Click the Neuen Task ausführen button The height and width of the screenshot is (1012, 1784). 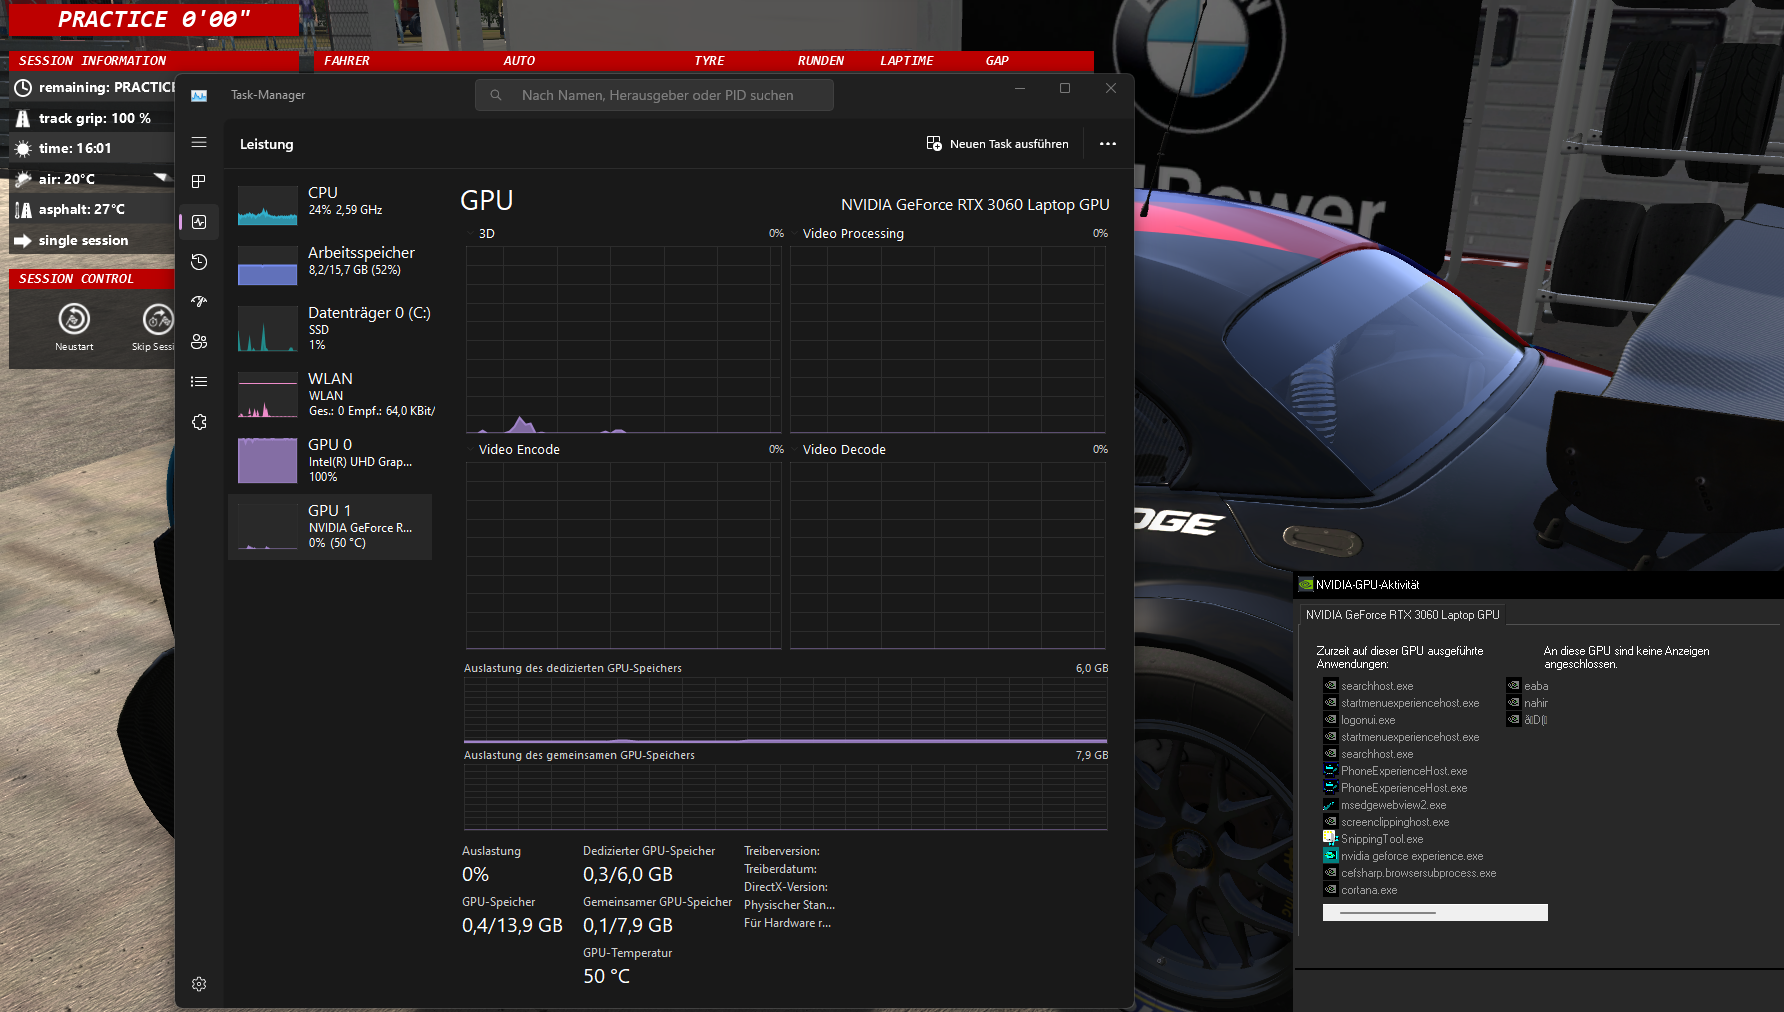tap(997, 143)
